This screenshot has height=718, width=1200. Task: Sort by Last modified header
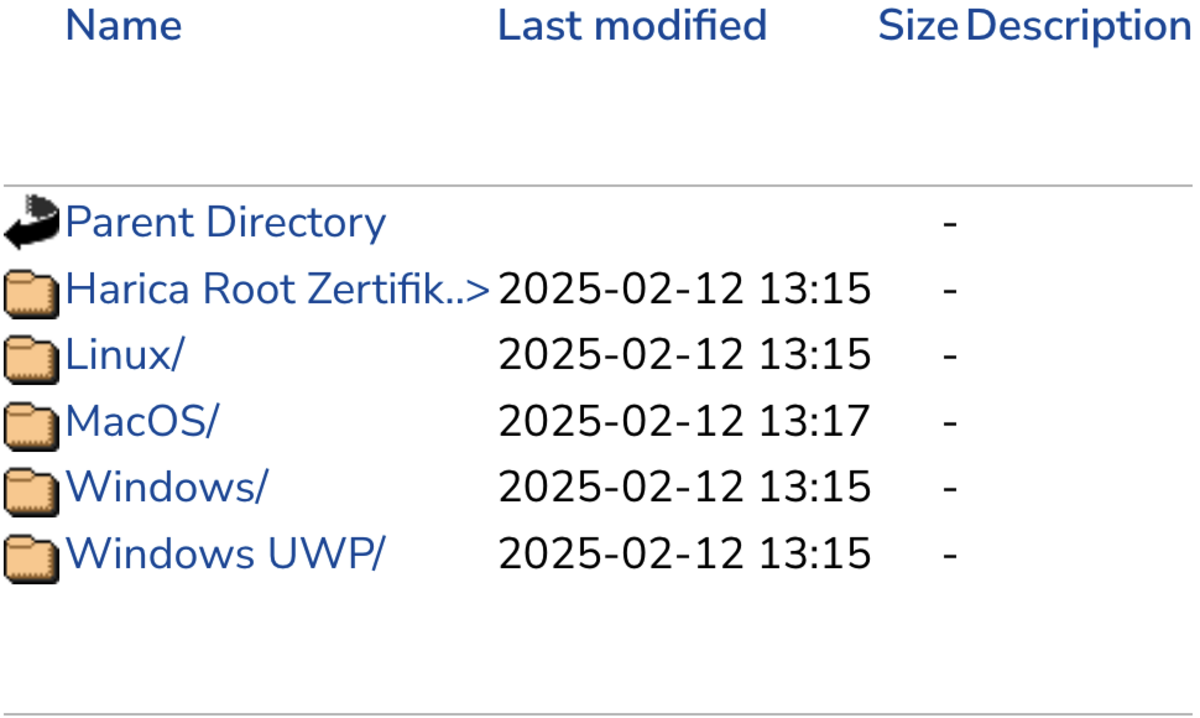click(632, 25)
